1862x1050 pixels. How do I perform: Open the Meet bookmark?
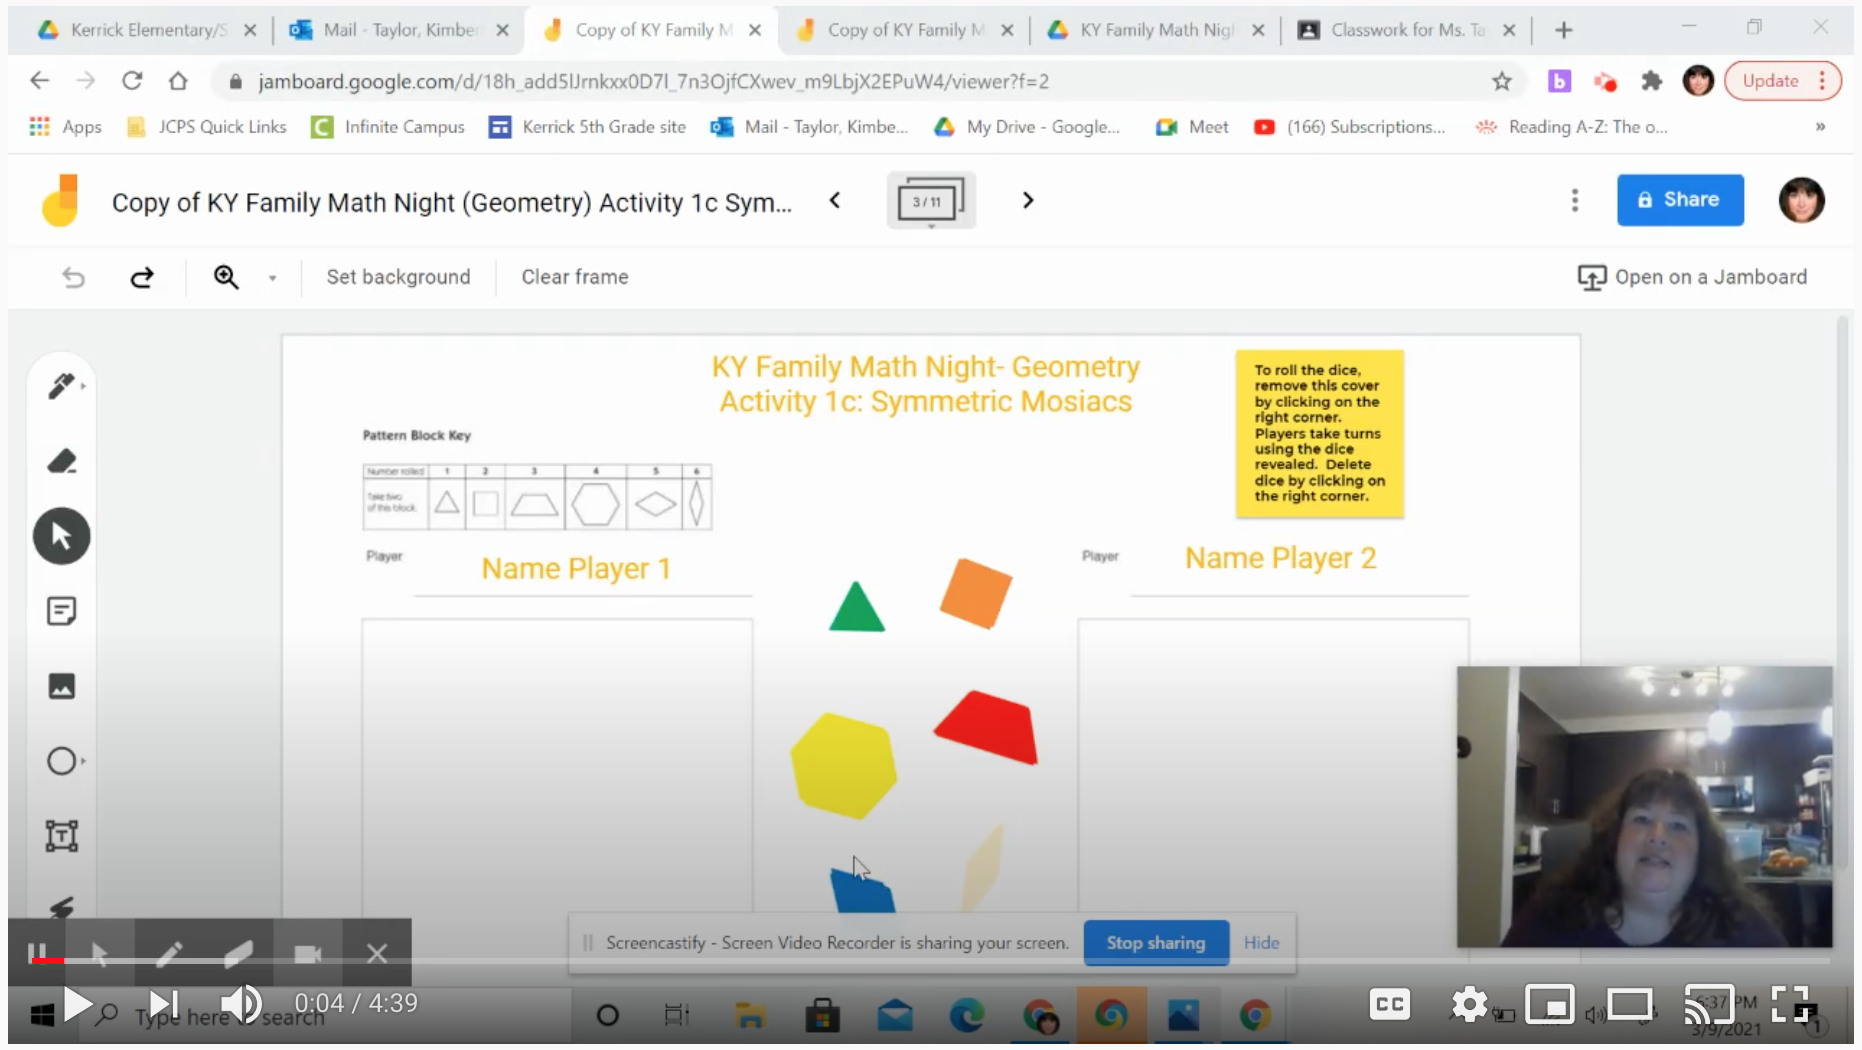(x=1192, y=127)
